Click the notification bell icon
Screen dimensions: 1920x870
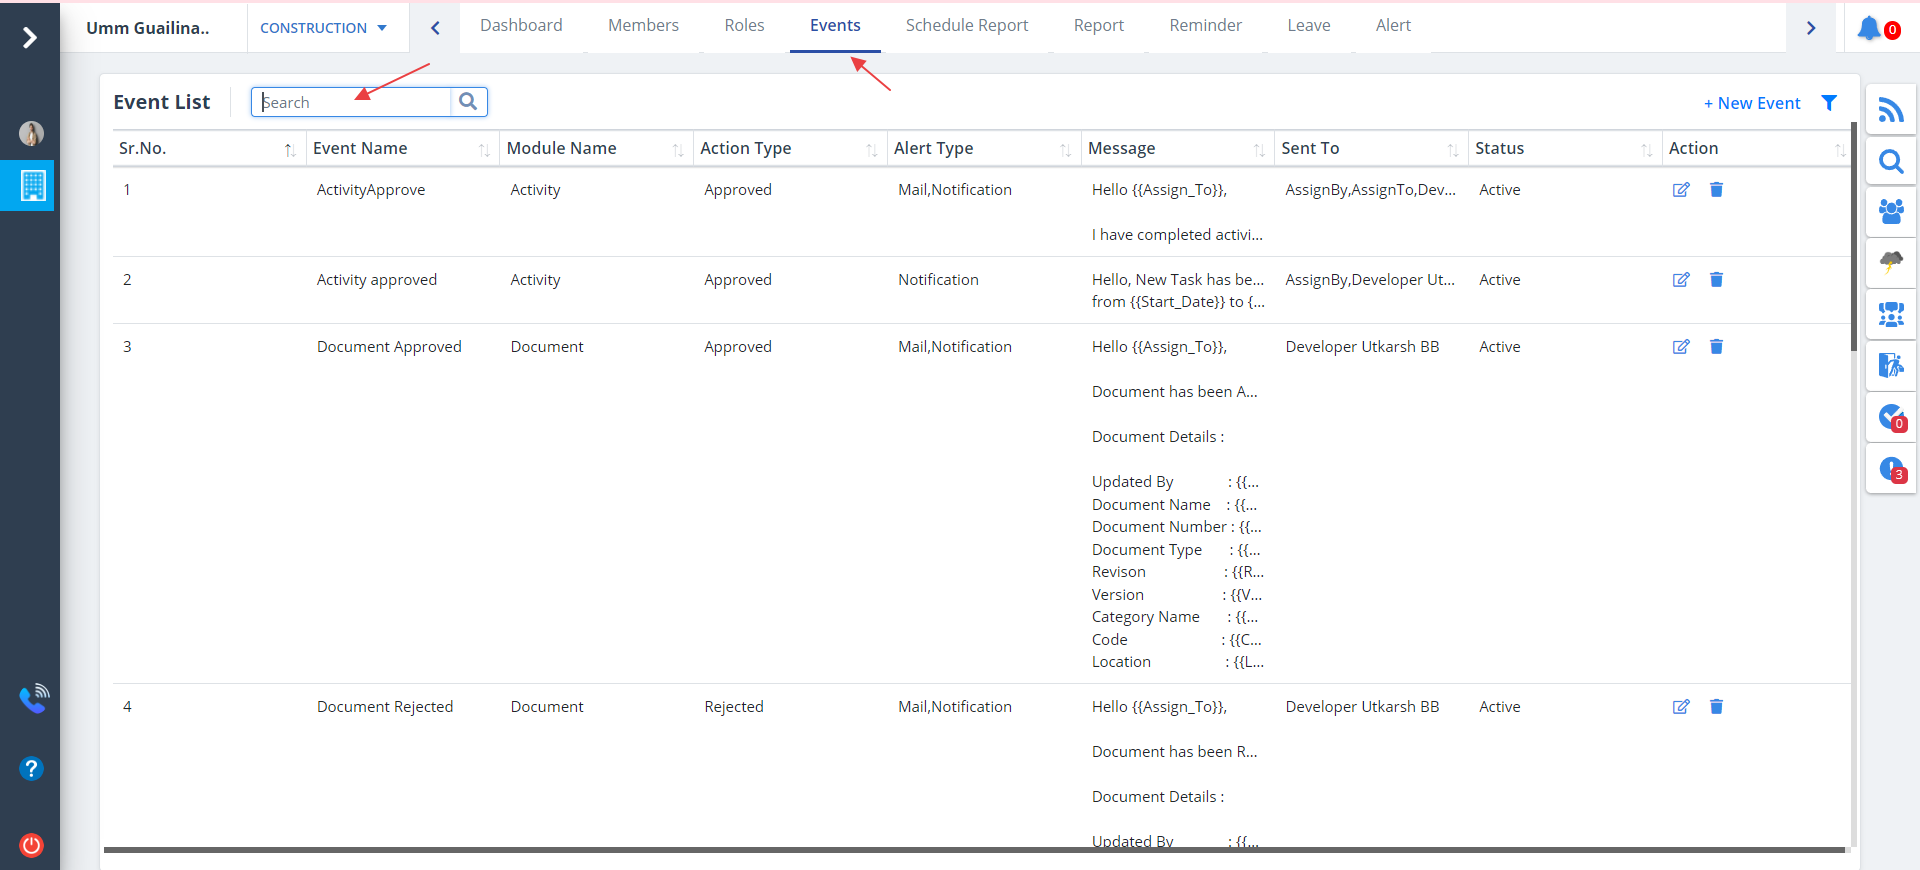[1868, 28]
